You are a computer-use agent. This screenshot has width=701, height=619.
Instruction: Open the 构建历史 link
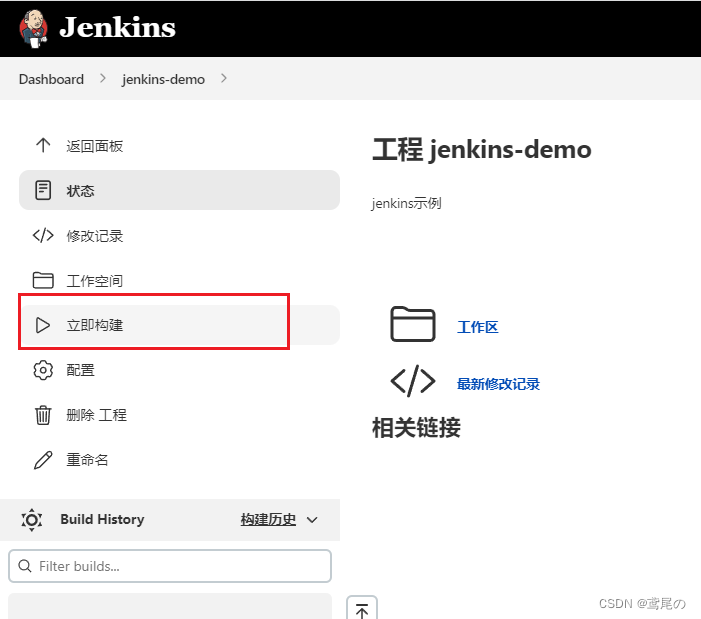click(268, 519)
